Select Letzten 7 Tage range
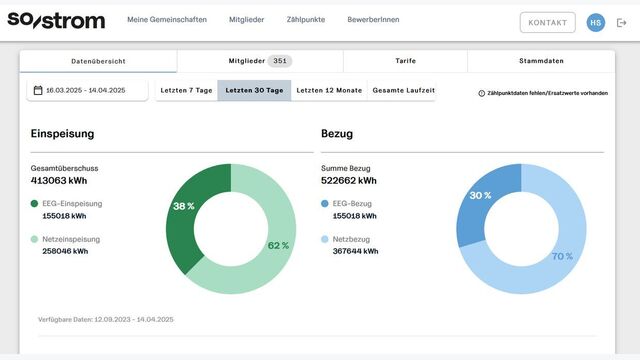Image resolution: width=640 pixels, height=360 pixels. (186, 90)
